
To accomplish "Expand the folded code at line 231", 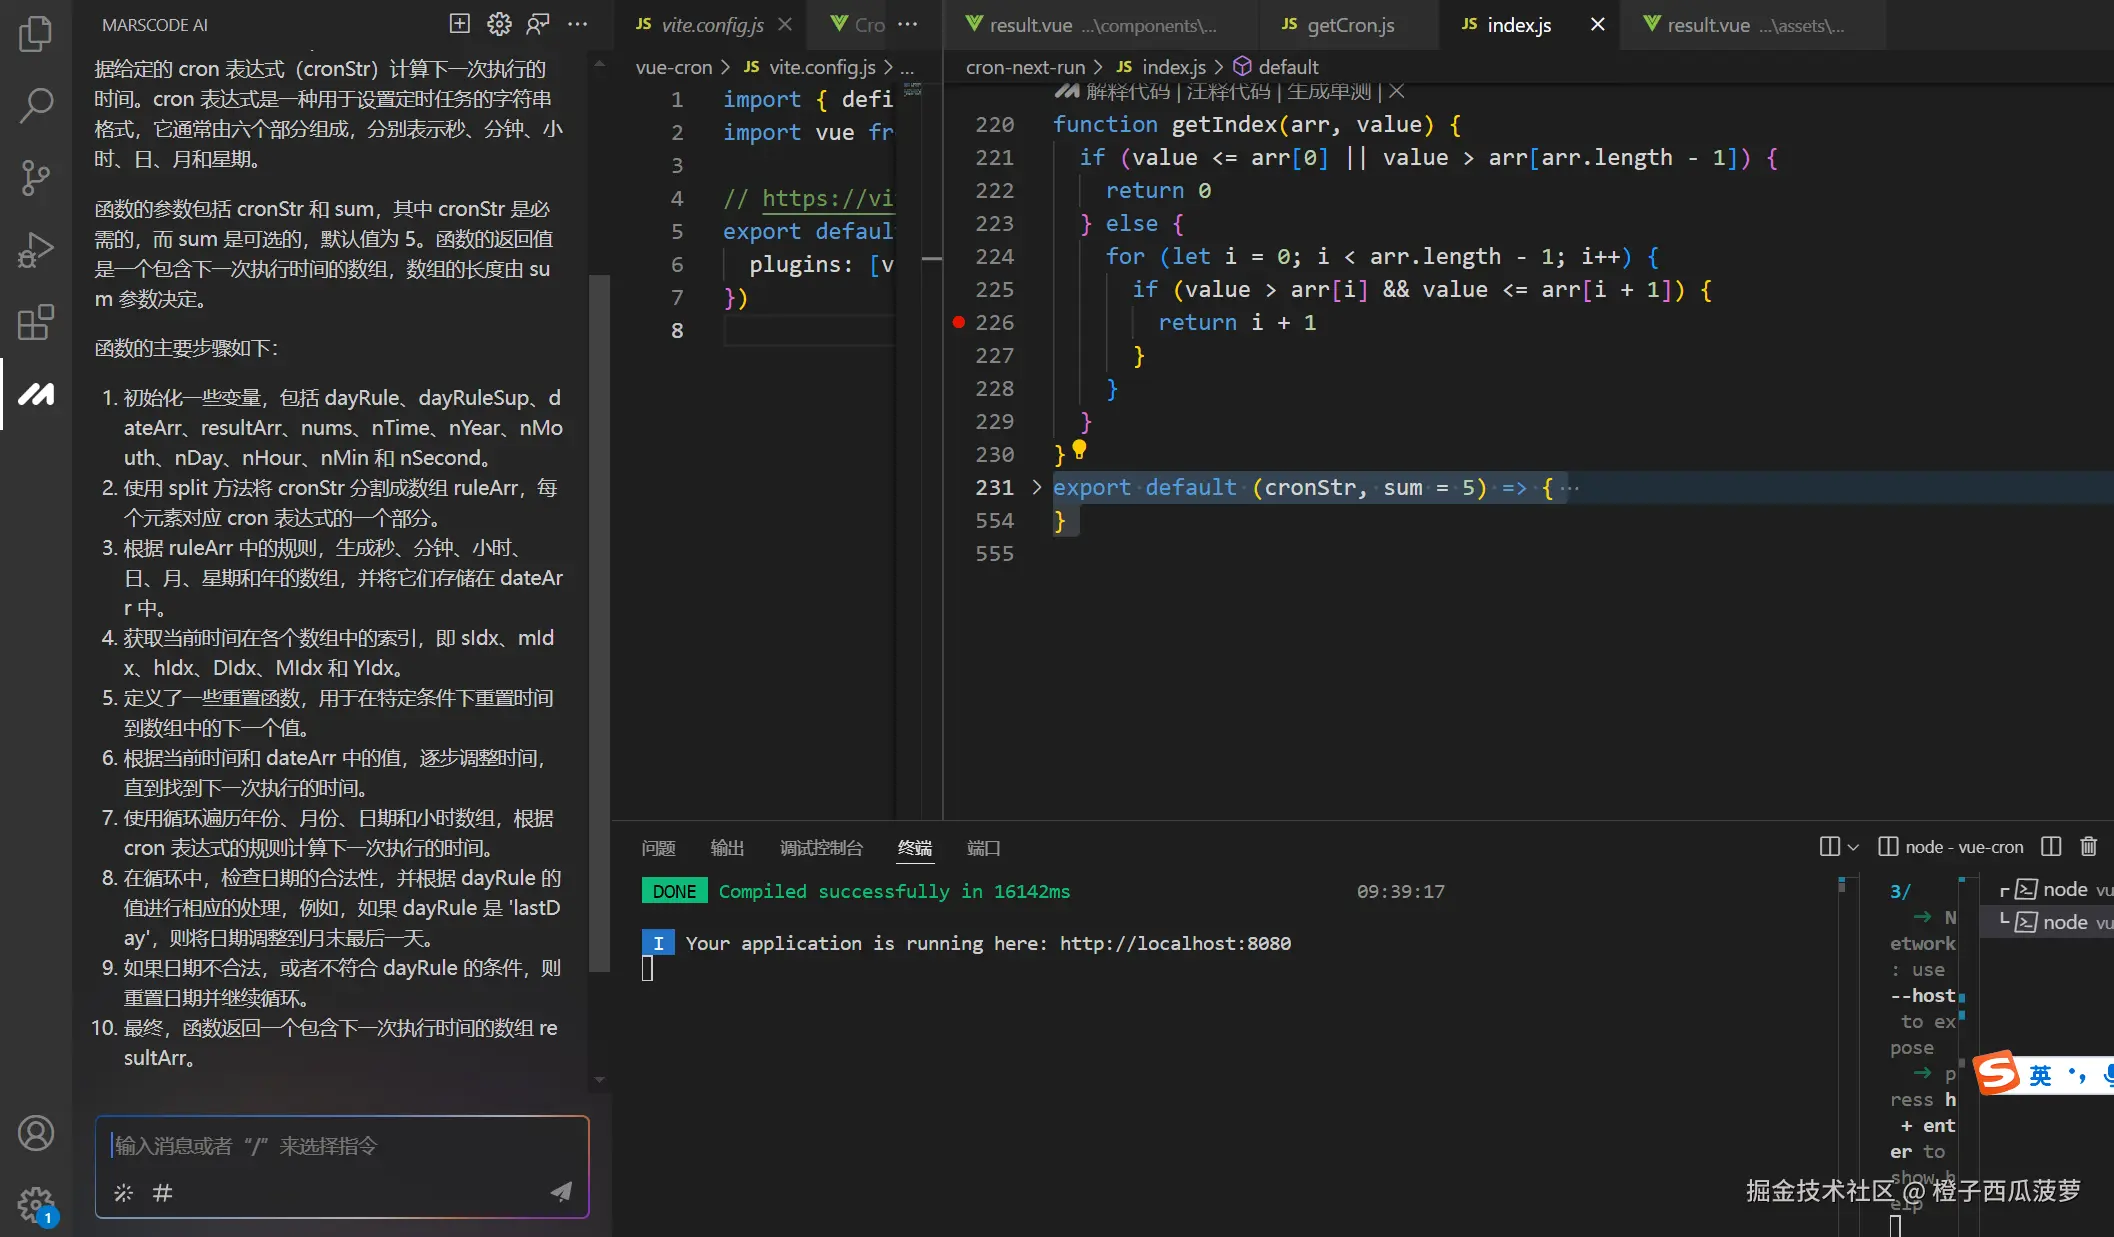I will (1037, 487).
